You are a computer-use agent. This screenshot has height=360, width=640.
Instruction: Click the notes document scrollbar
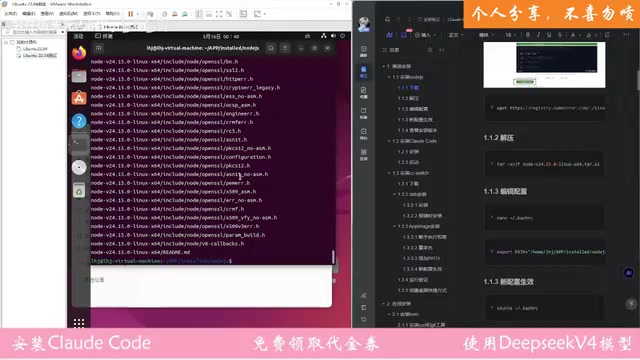638,80
